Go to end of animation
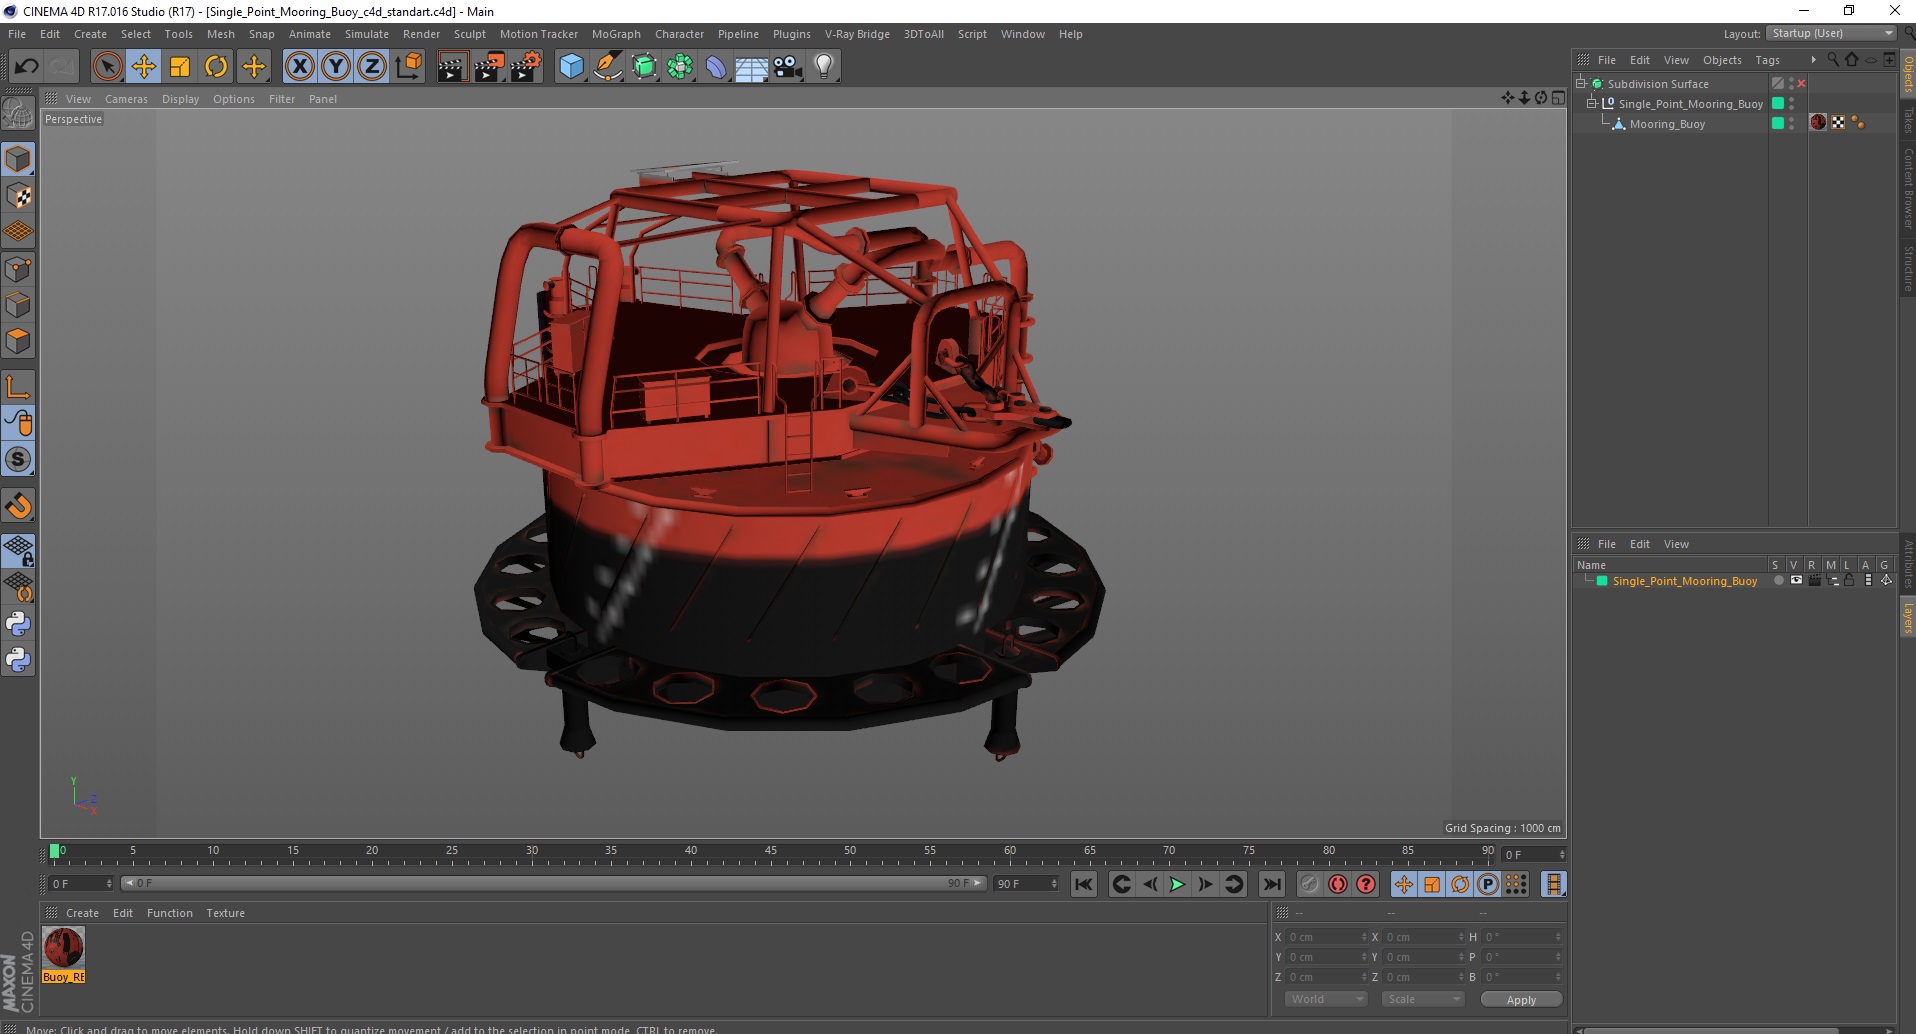 click(x=1271, y=884)
